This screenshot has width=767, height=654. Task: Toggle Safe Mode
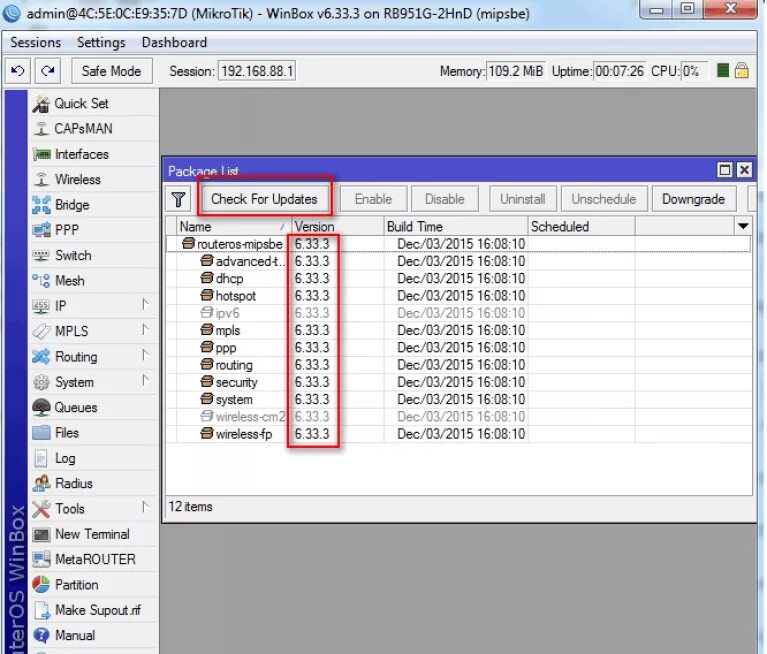pyautogui.click(x=112, y=71)
